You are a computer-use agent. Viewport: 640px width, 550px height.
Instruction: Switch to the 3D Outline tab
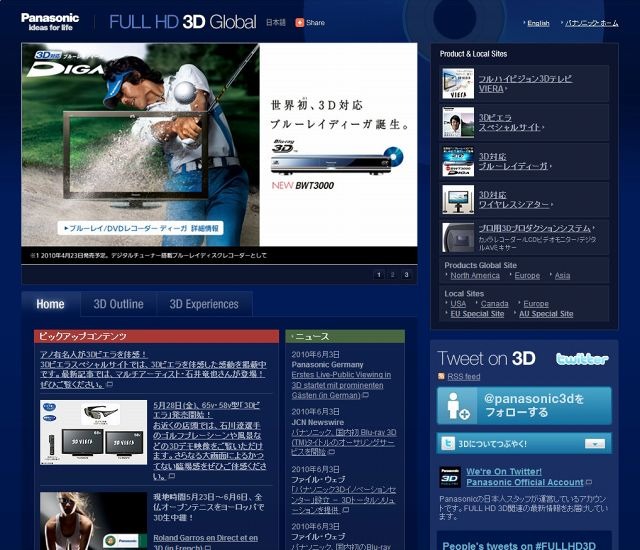(118, 304)
